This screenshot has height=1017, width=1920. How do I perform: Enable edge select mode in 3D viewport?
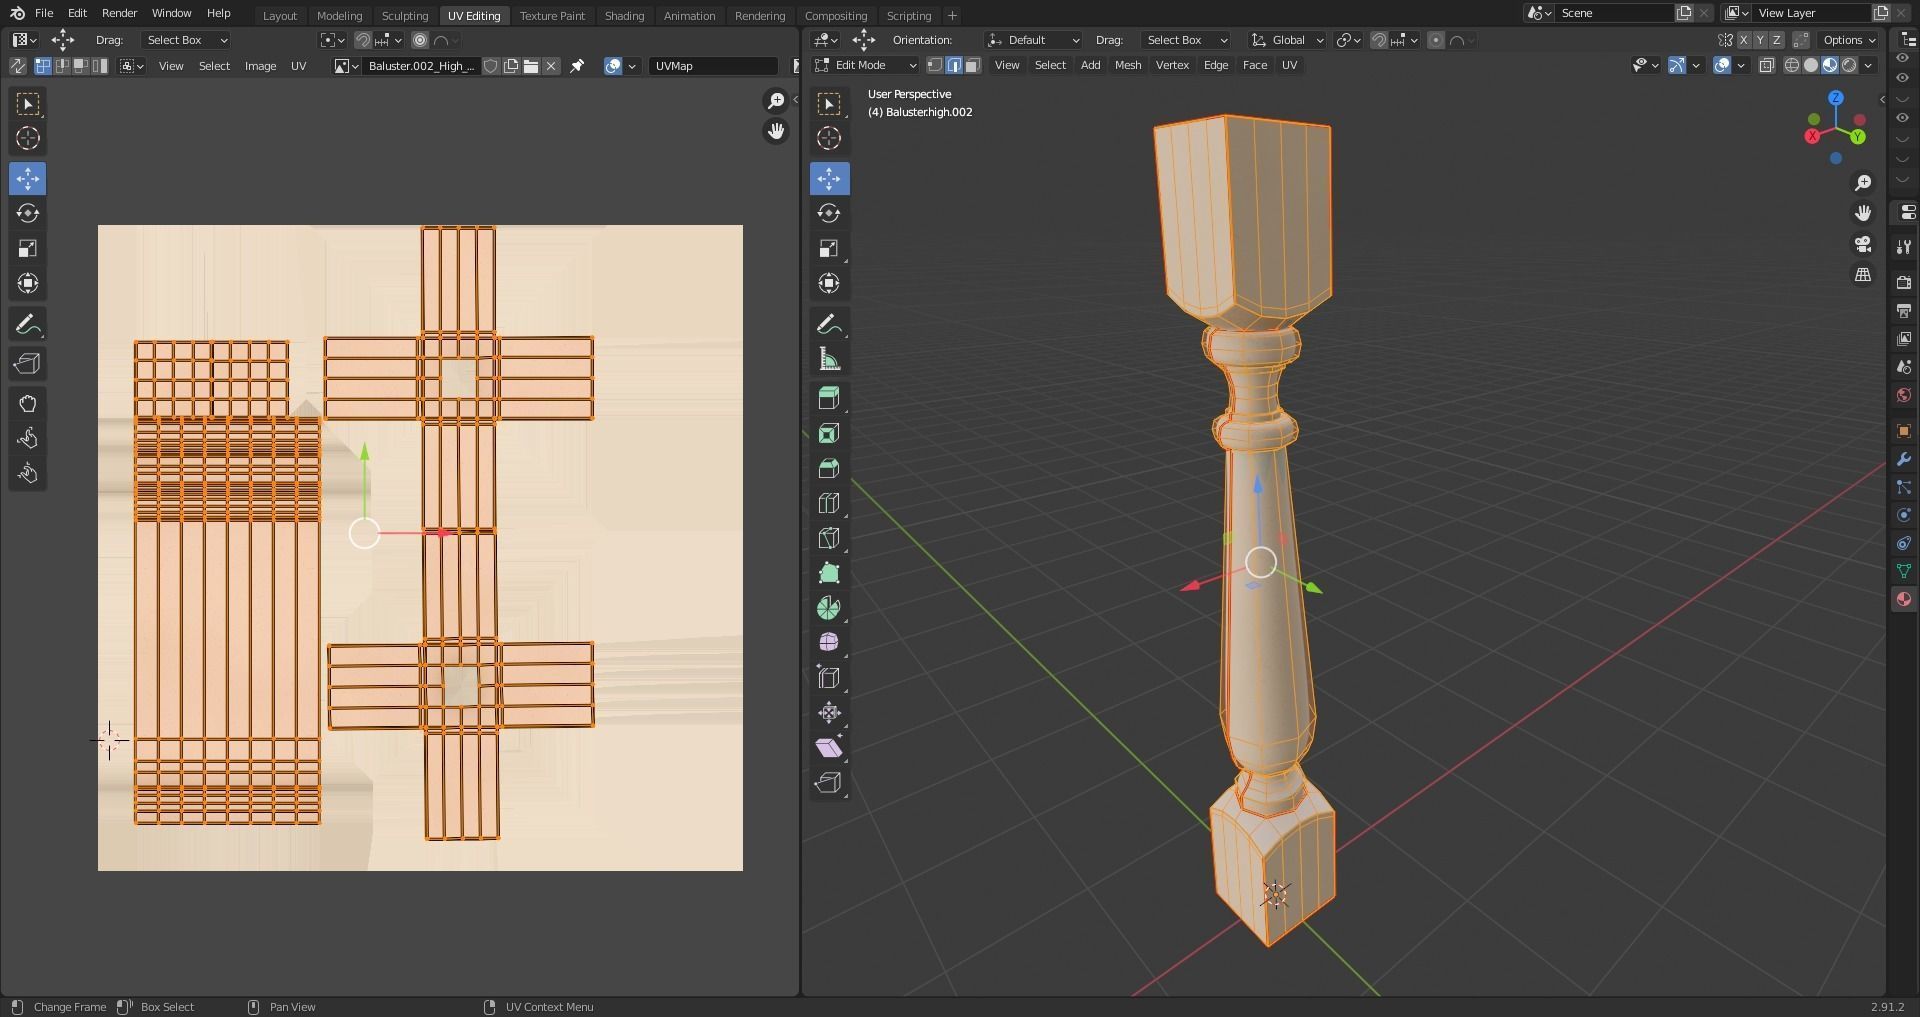click(954, 65)
